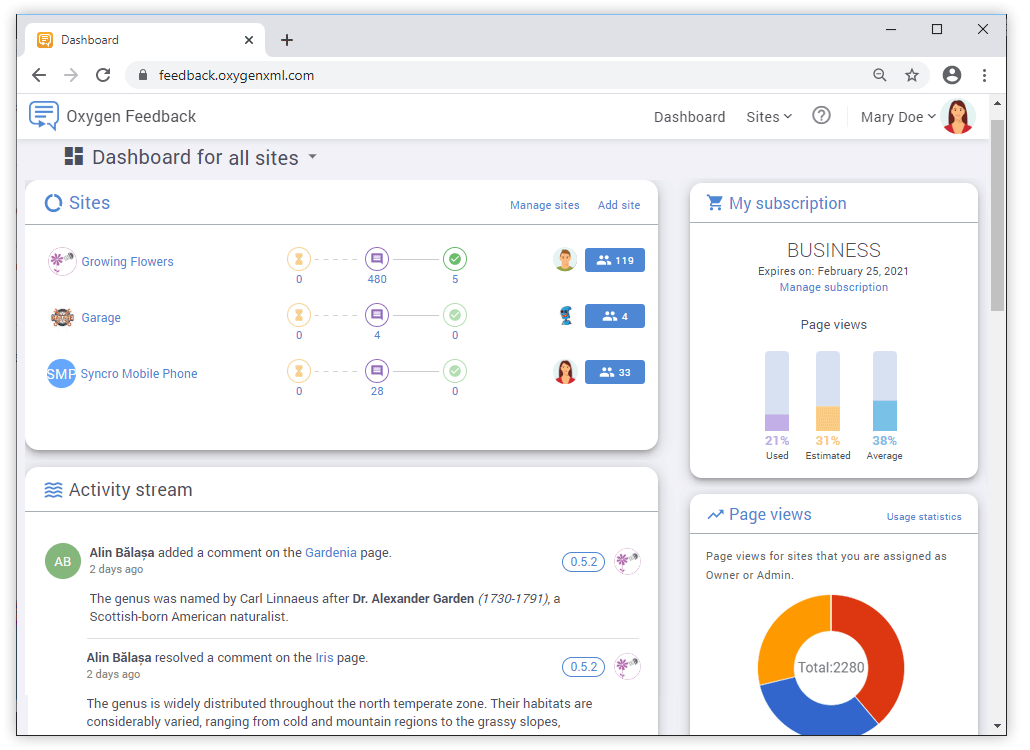Open the Mary Doe user menu

tap(898, 117)
